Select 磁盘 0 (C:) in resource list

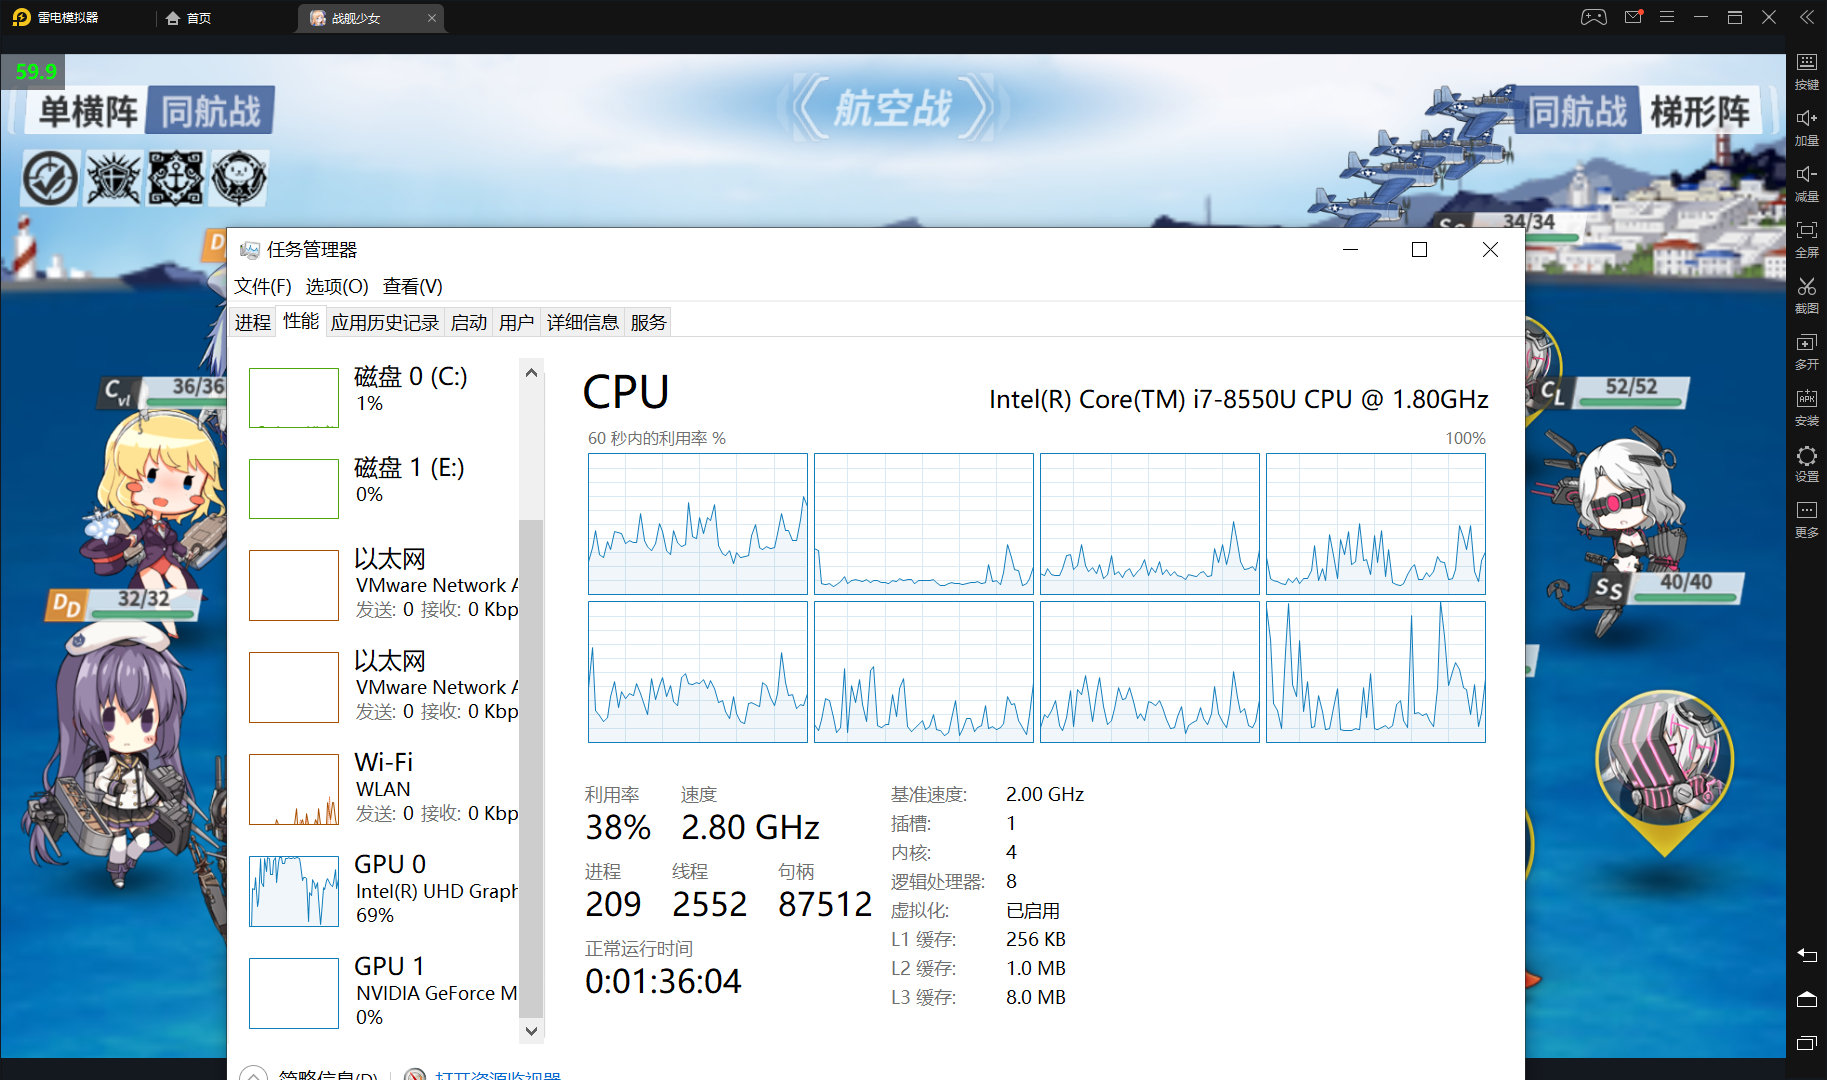click(x=382, y=397)
